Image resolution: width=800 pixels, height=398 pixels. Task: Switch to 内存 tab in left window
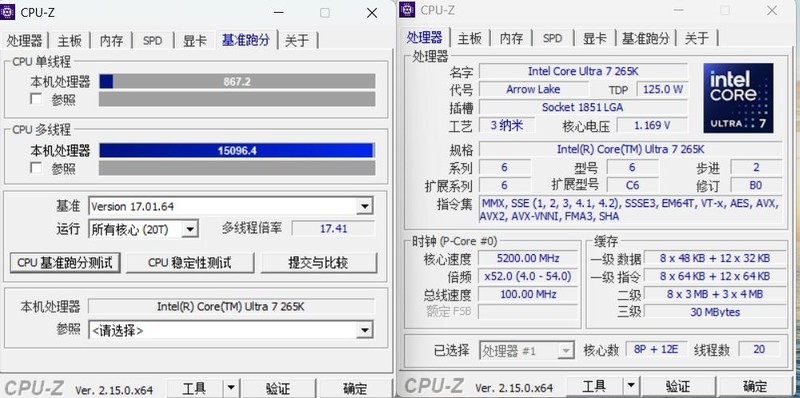point(111,41)
